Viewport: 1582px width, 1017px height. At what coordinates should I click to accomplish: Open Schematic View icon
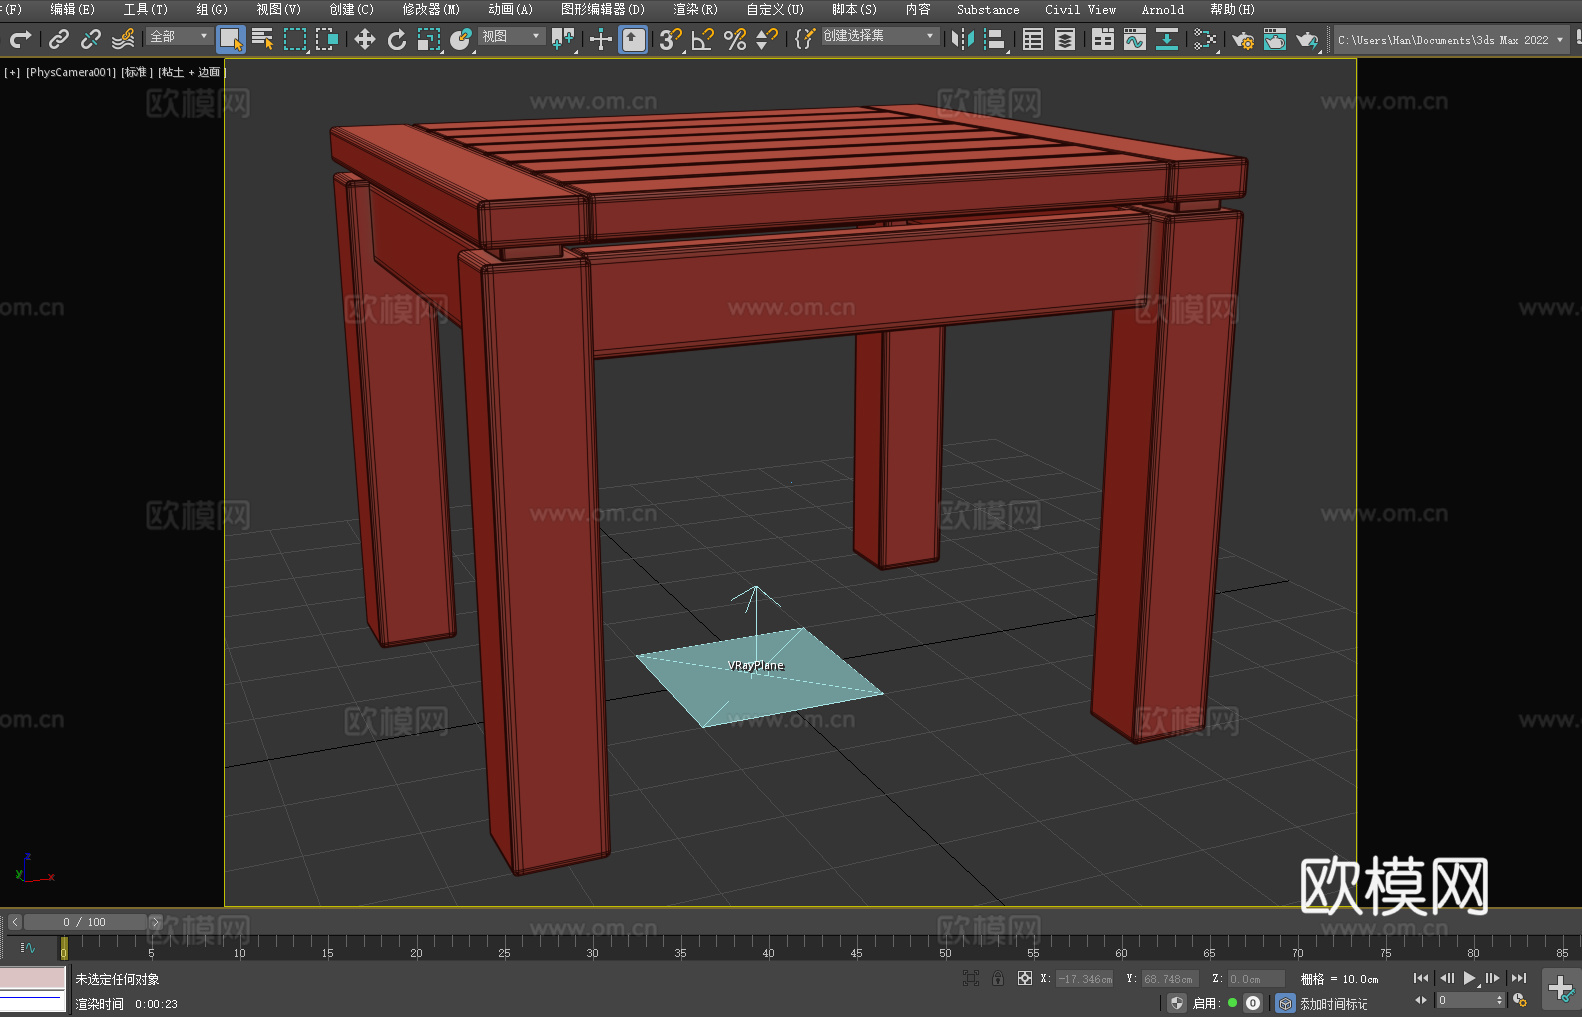pos(1167,39)
